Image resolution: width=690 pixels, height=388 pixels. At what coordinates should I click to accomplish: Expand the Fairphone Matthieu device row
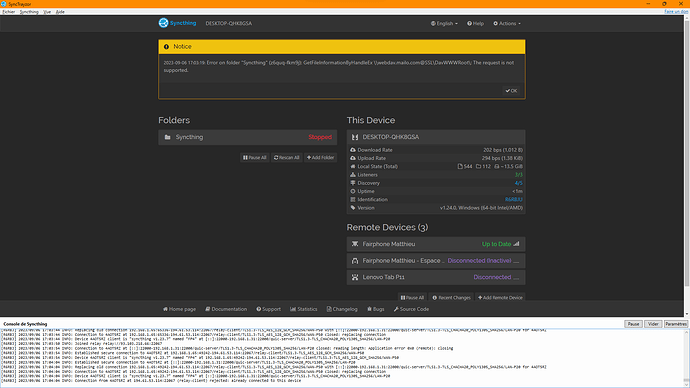[x=436, y=244]
